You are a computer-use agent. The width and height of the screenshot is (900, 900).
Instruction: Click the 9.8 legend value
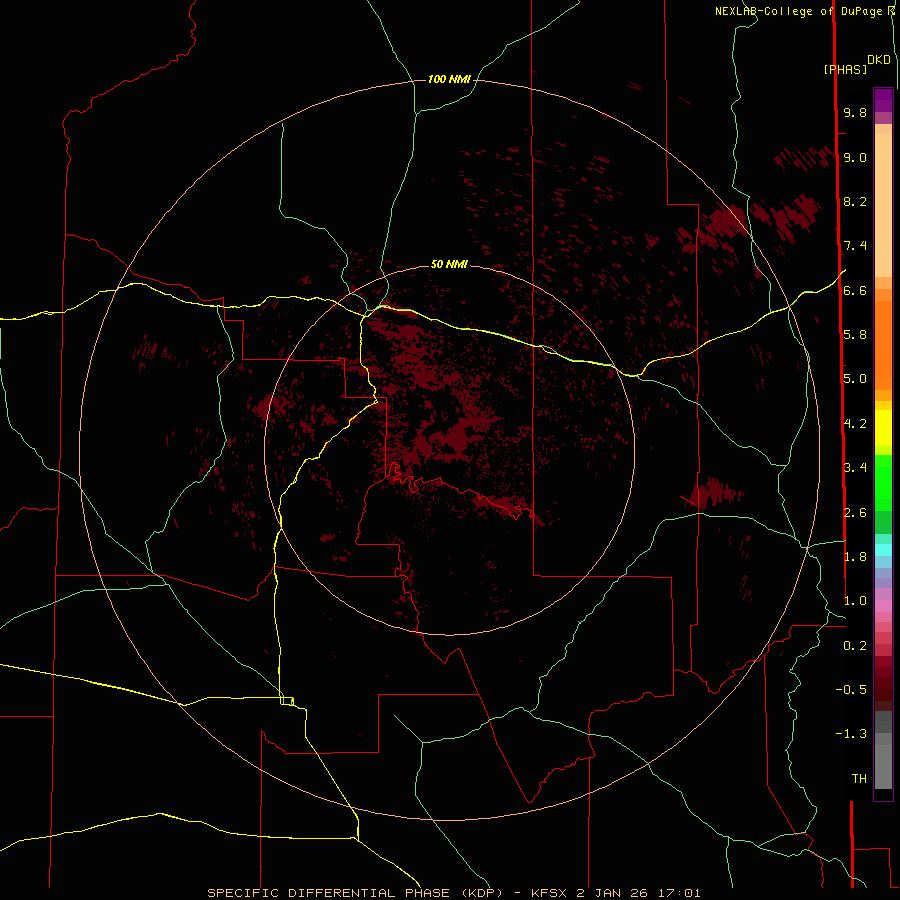(x=855, y=112)
